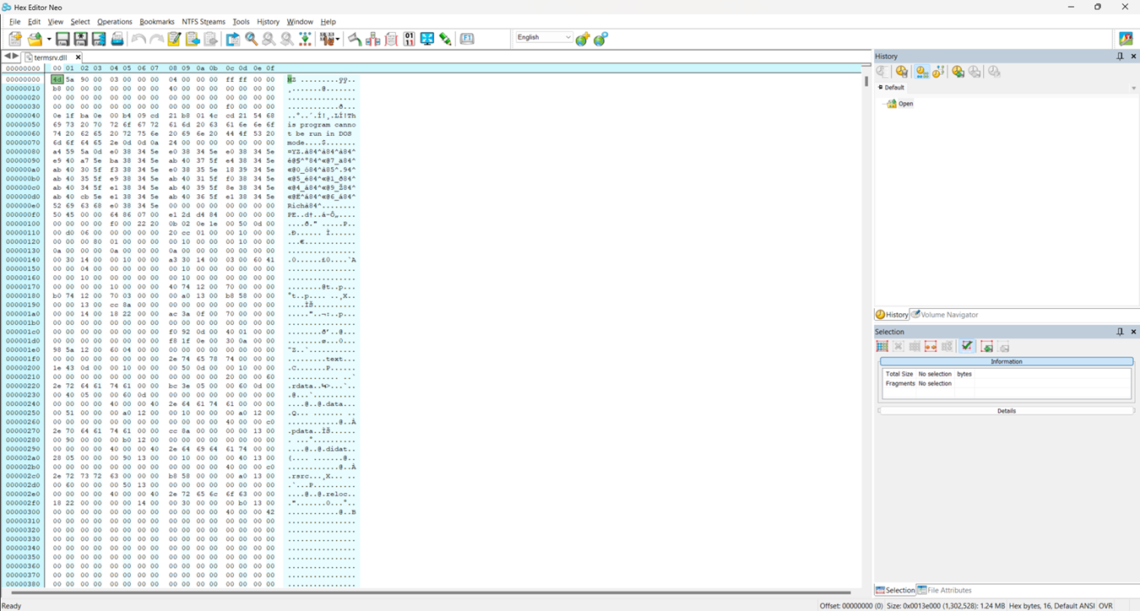
Task: Expand the dropdown arrow next to the Open icon
Action: (x=46, y=37)
